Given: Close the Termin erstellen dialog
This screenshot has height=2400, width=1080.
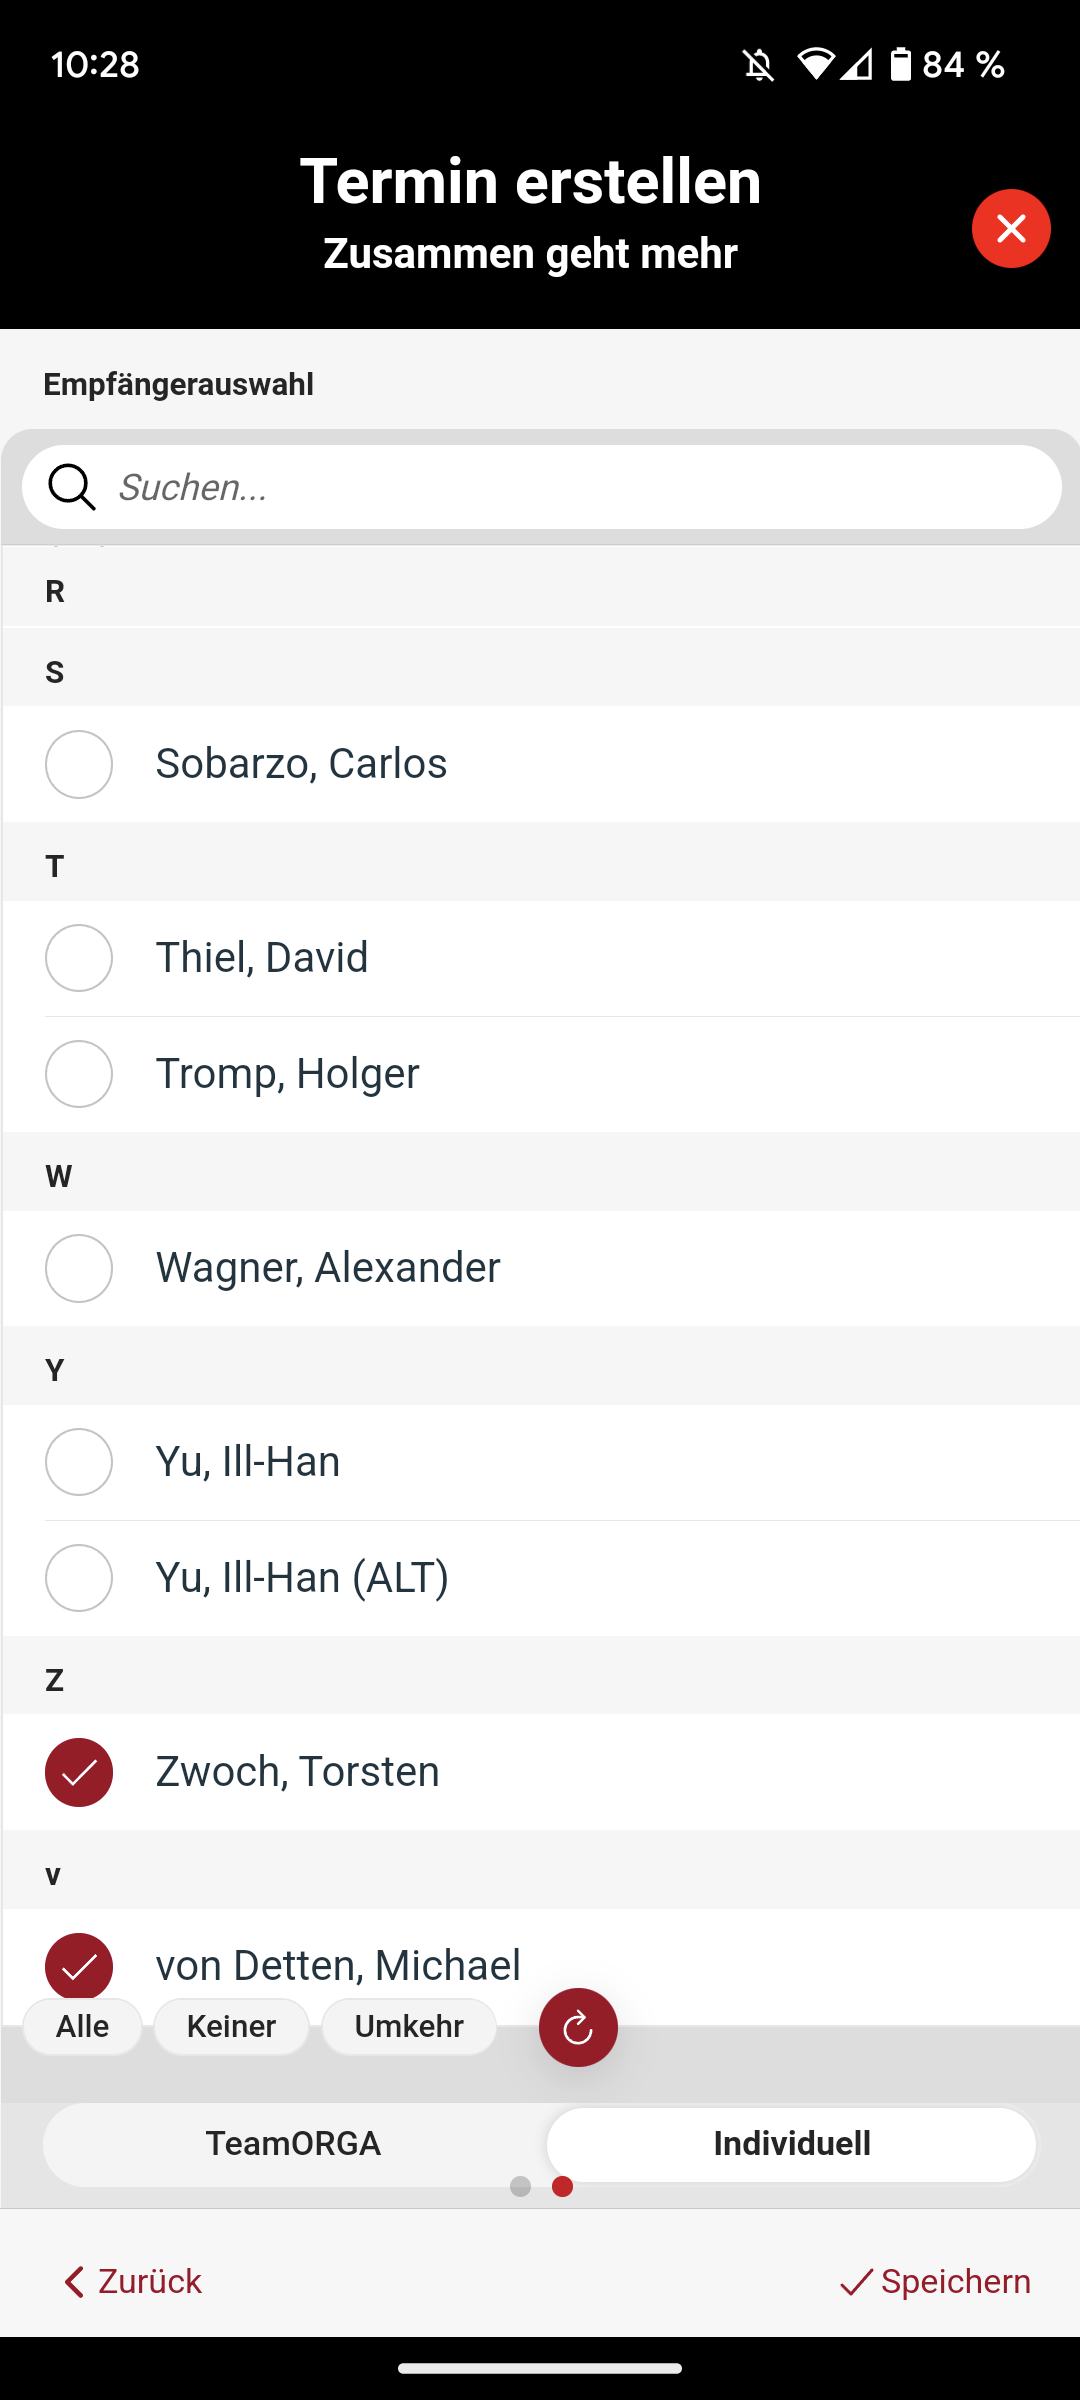Looking at the screenshot, I should click(x=1011, y=229).
